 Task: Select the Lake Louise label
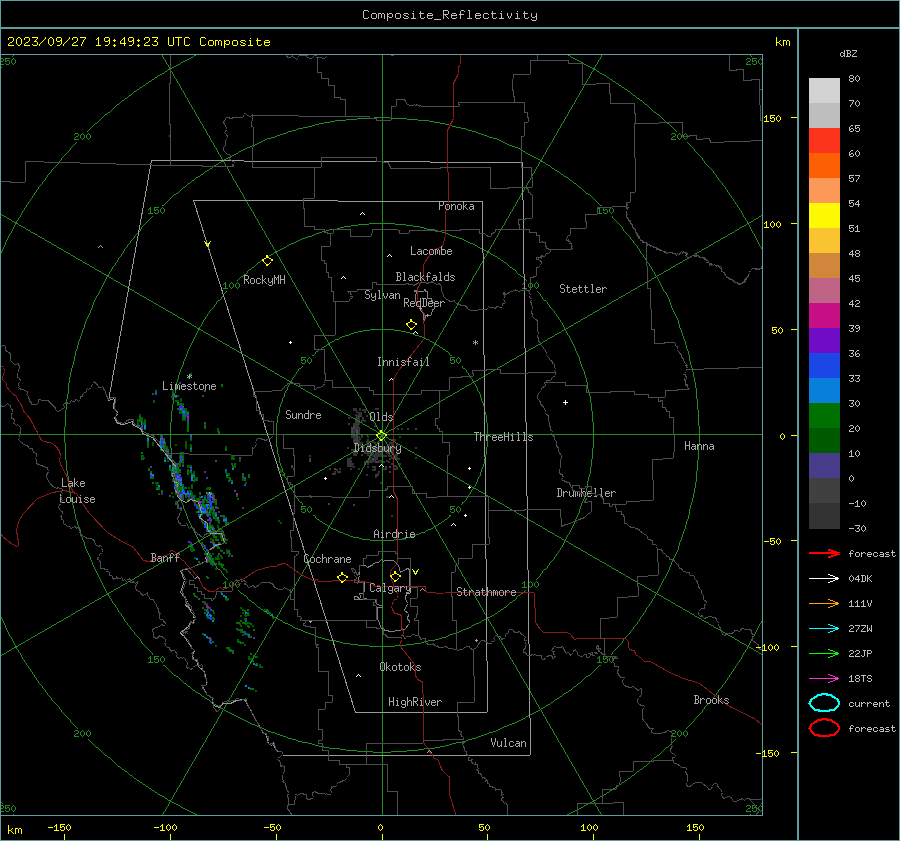coord(77,491)
